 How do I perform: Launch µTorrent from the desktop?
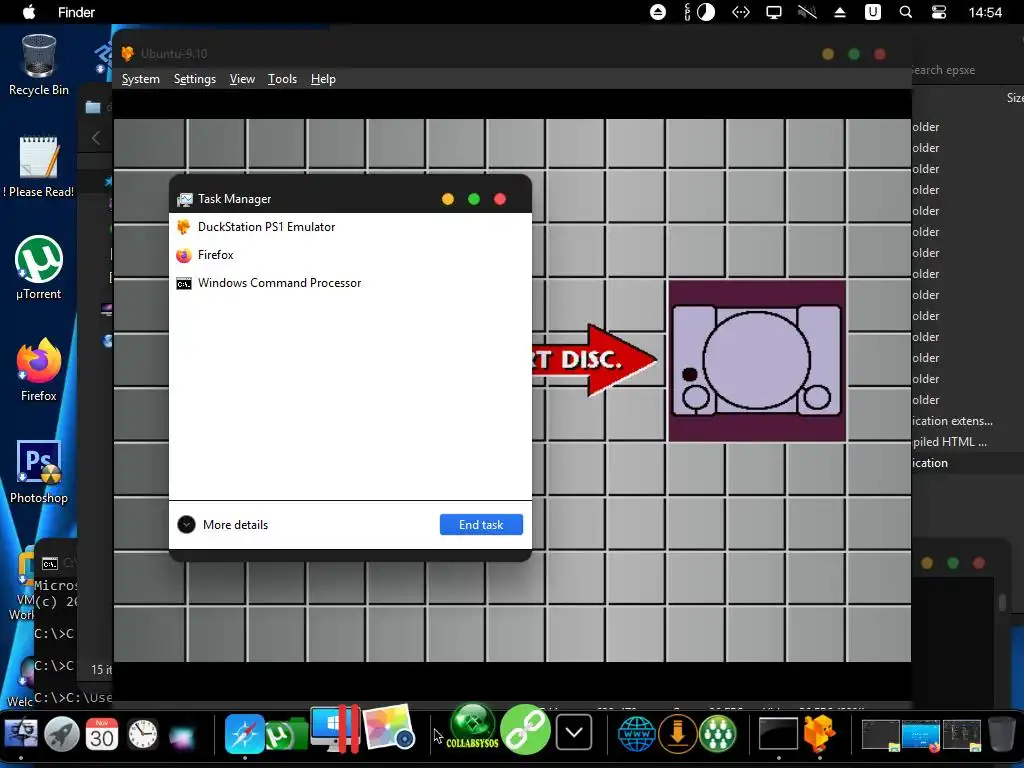(39, 268)
